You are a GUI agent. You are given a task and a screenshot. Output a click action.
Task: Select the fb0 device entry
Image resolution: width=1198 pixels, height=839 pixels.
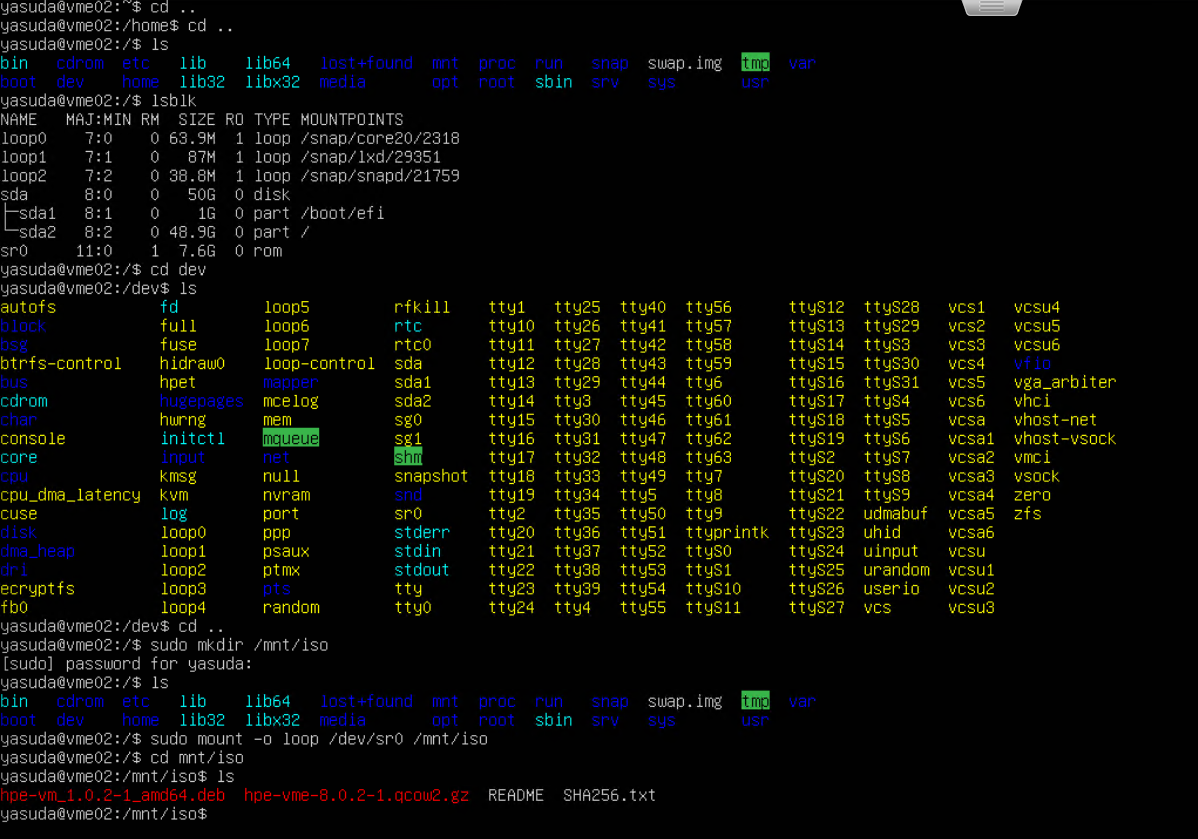[15, 607]
